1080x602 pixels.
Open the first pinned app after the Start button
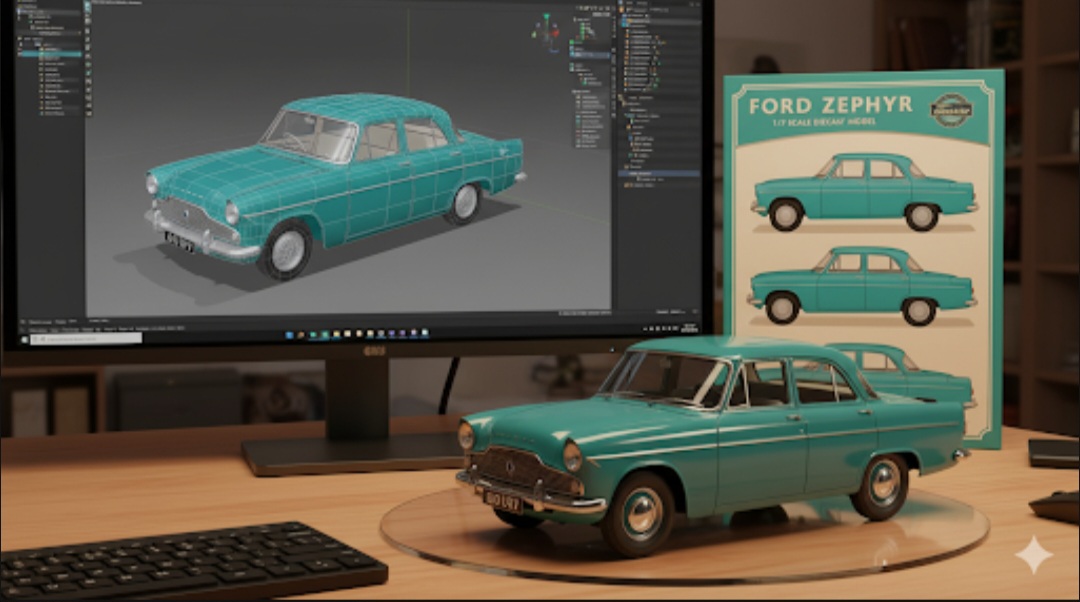click(300, 334)
